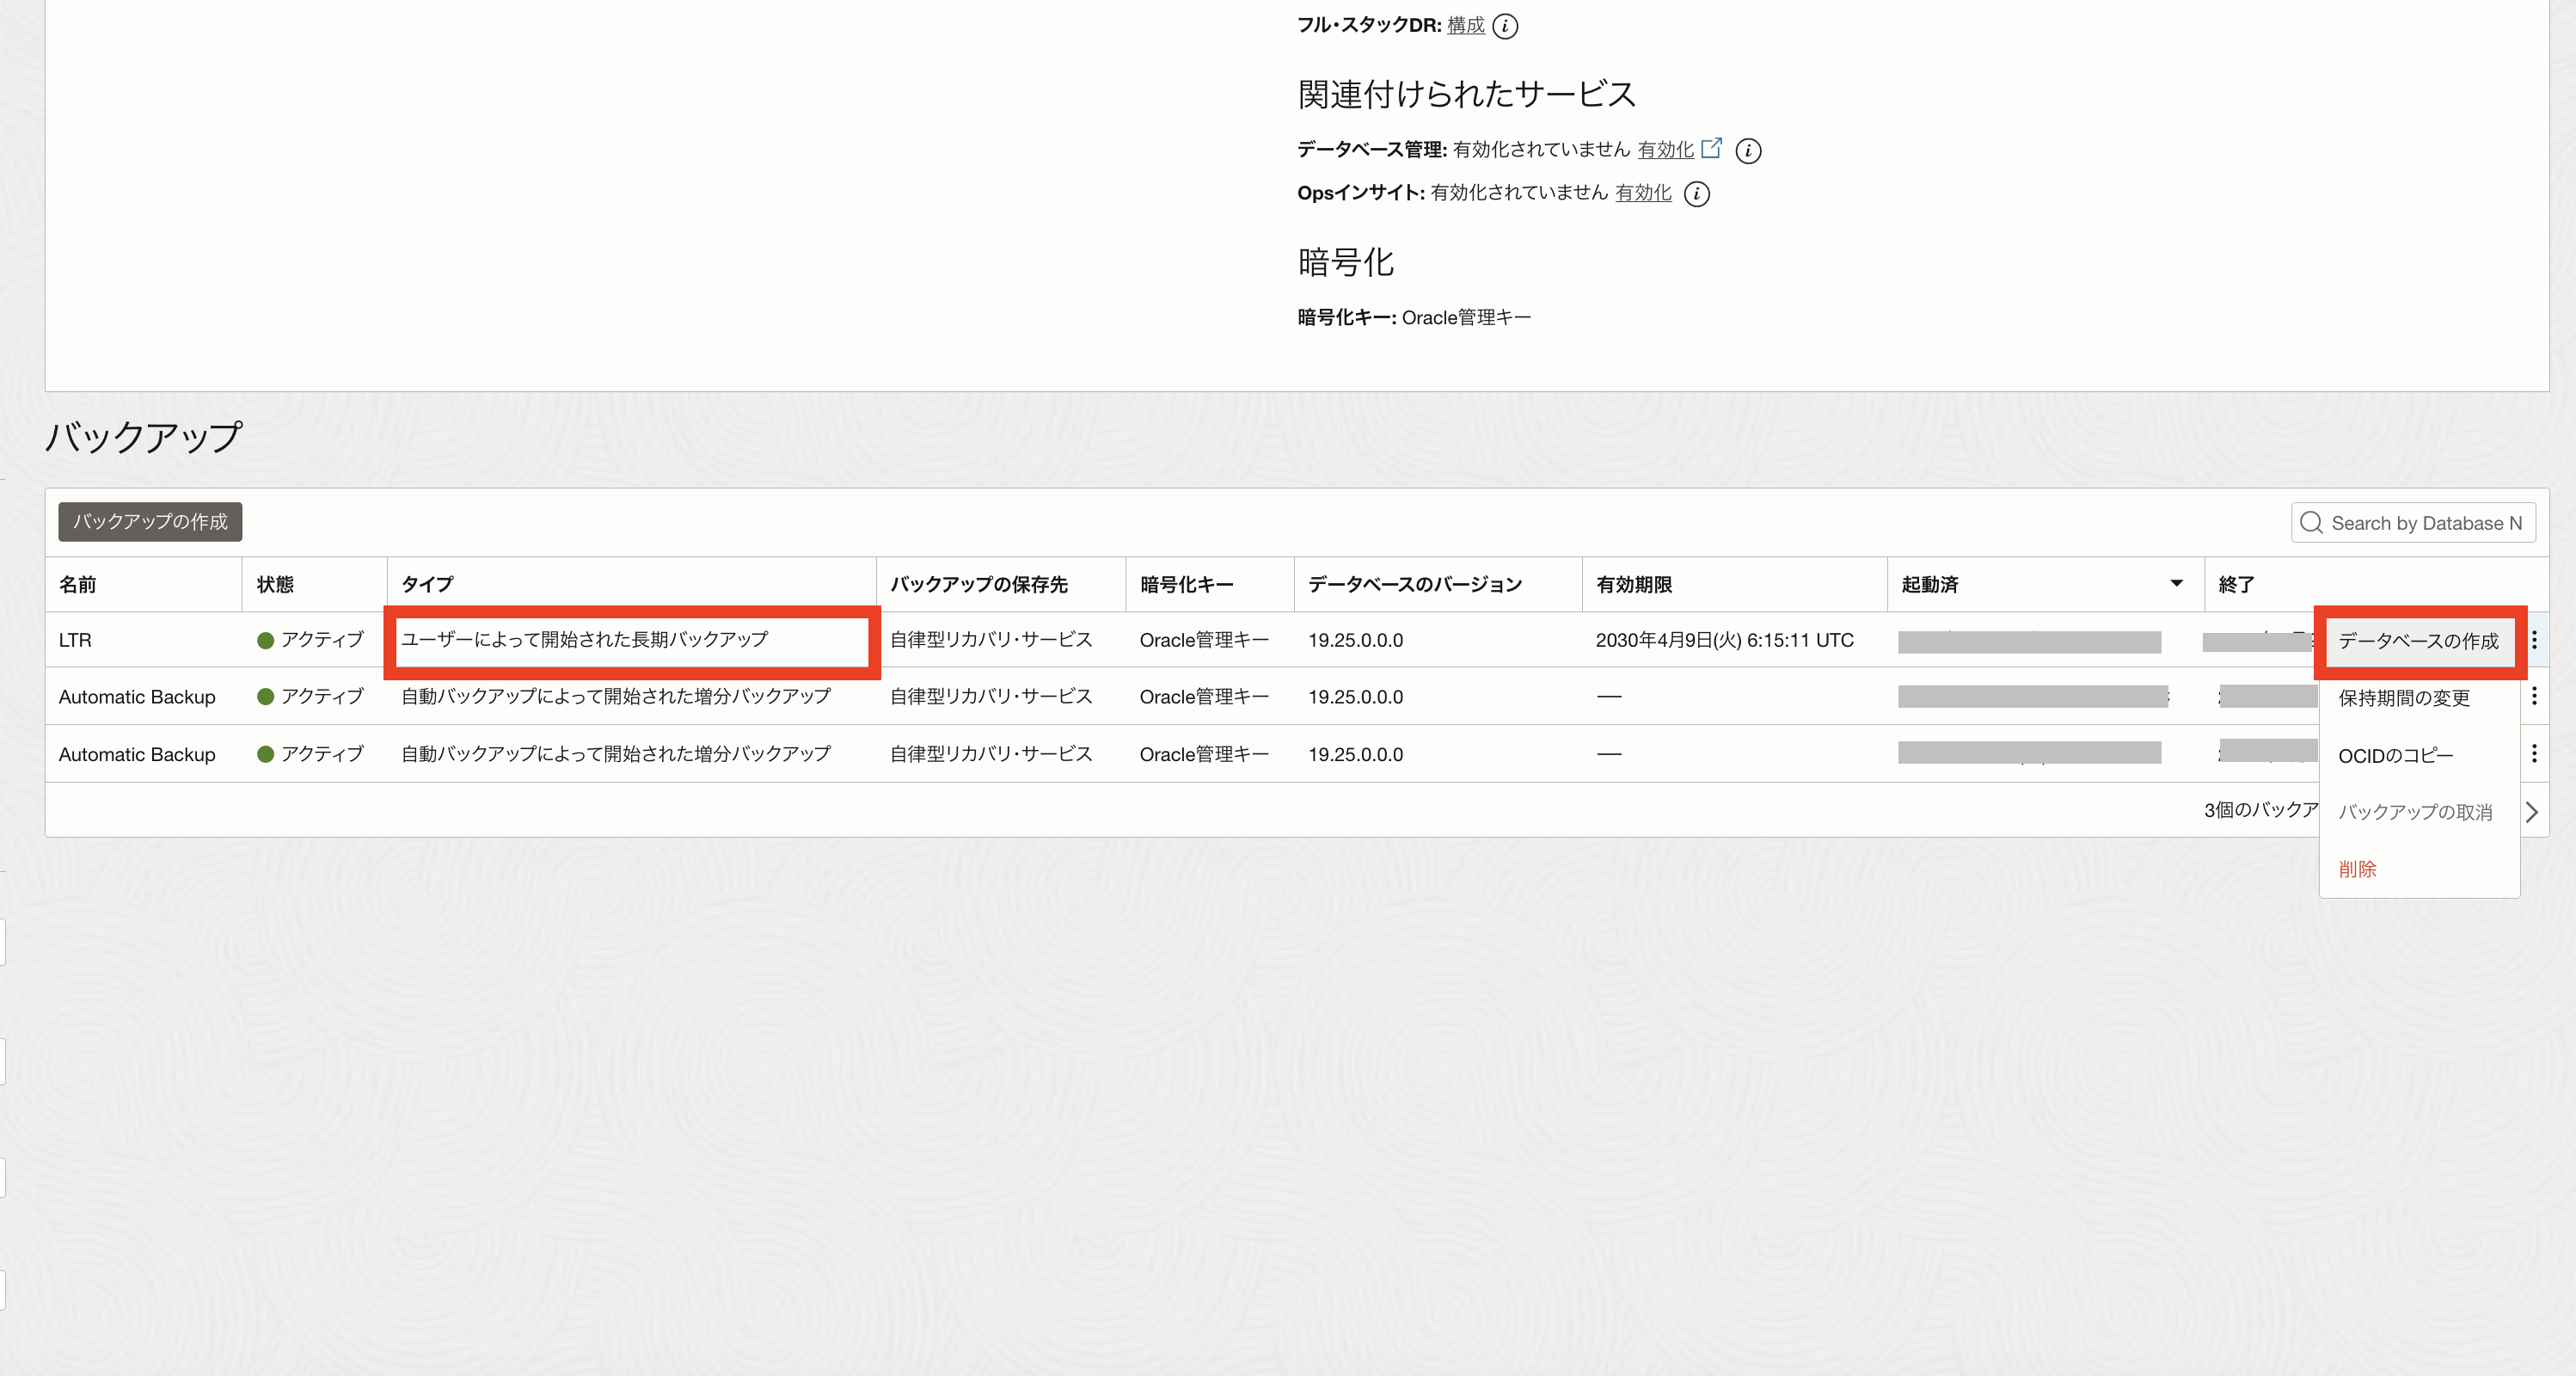Click 有効化 link for Opsインサイト
Viewport: 2576px width, 1376px height.
[1643, 192]
